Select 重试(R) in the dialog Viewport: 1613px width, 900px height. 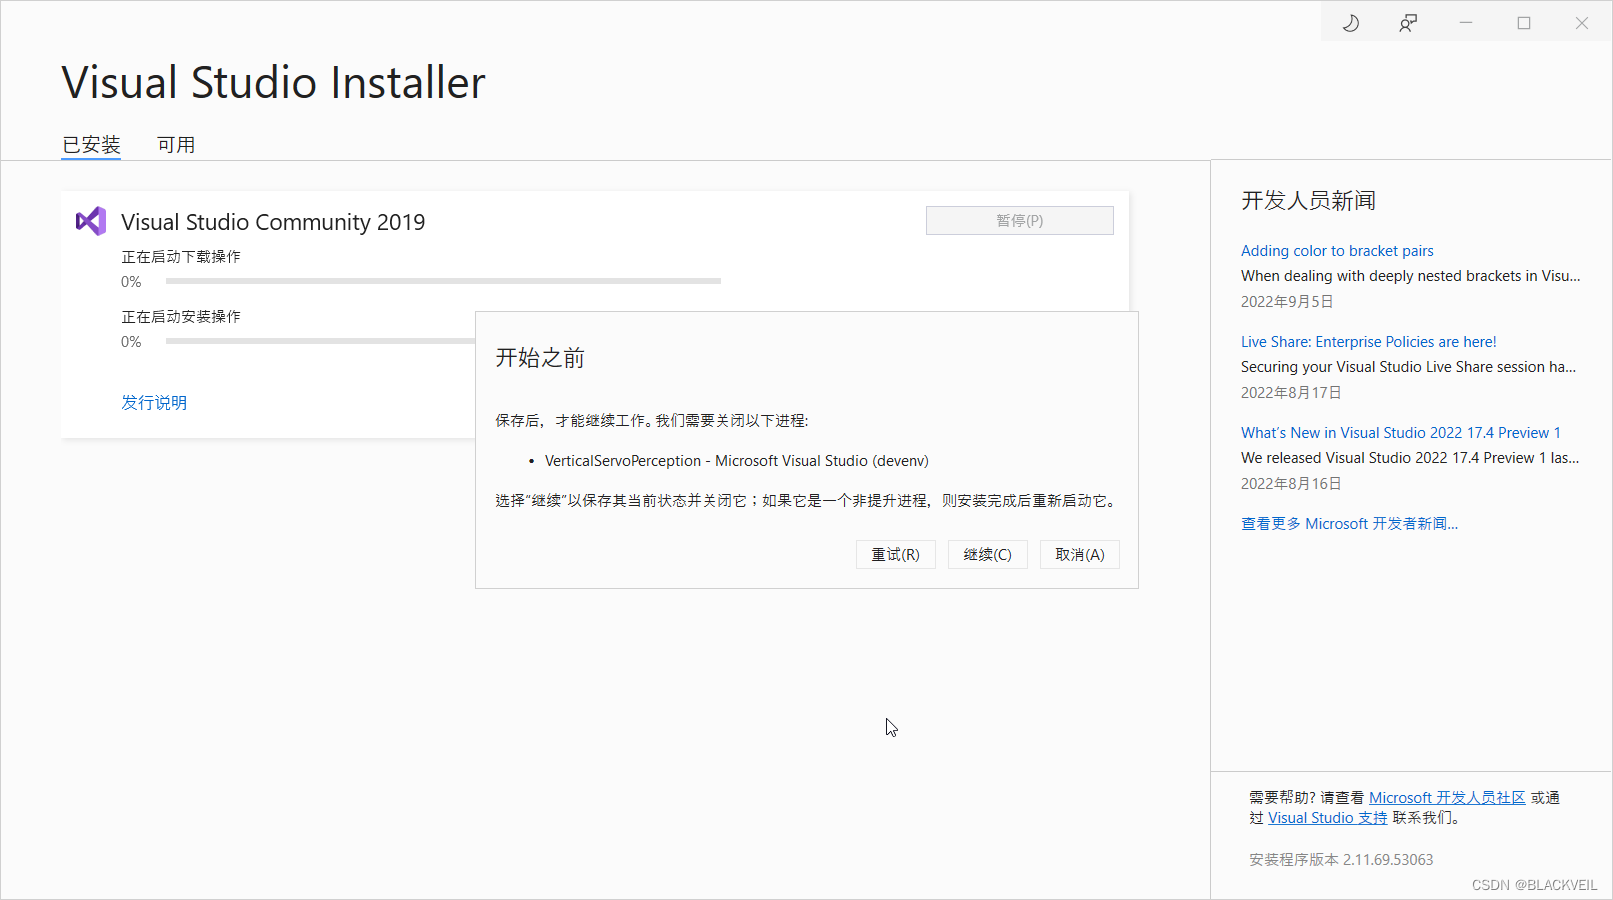click(895, 554)
